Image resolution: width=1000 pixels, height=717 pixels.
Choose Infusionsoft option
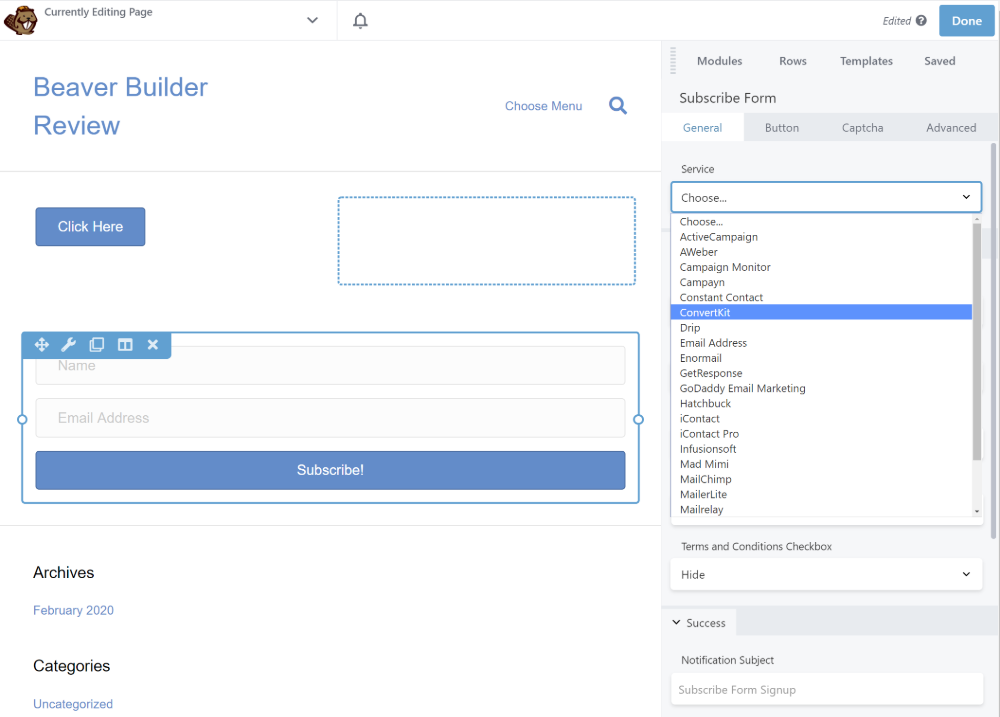click(821, 449)
